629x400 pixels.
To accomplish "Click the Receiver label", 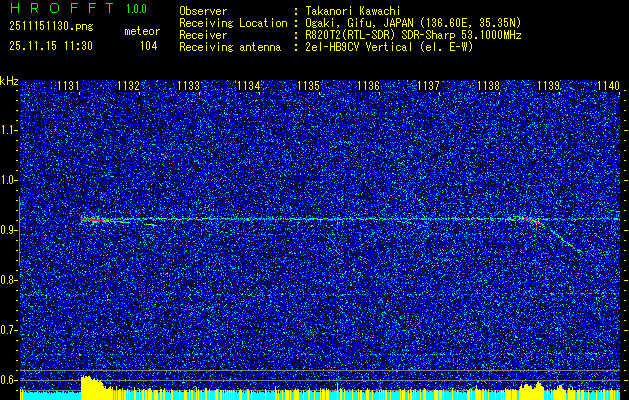I will [x=203, y=35].
